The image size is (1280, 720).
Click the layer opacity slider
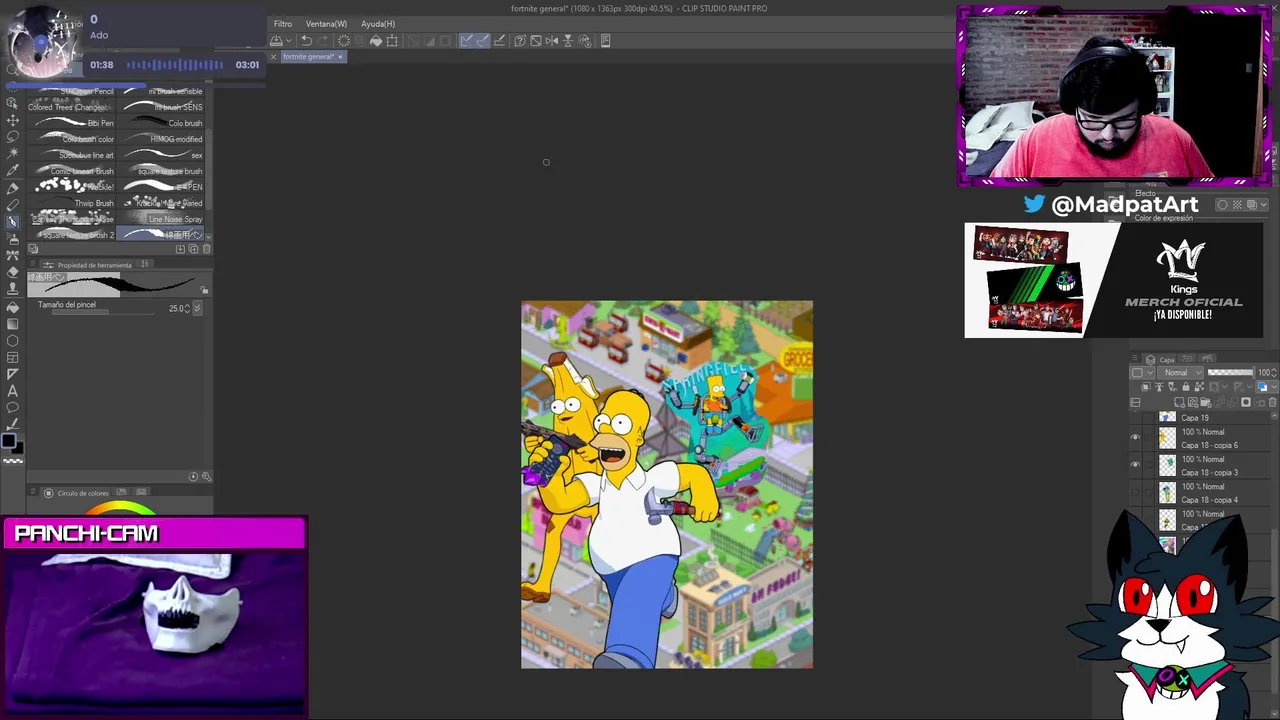(x=1230, y=373)
